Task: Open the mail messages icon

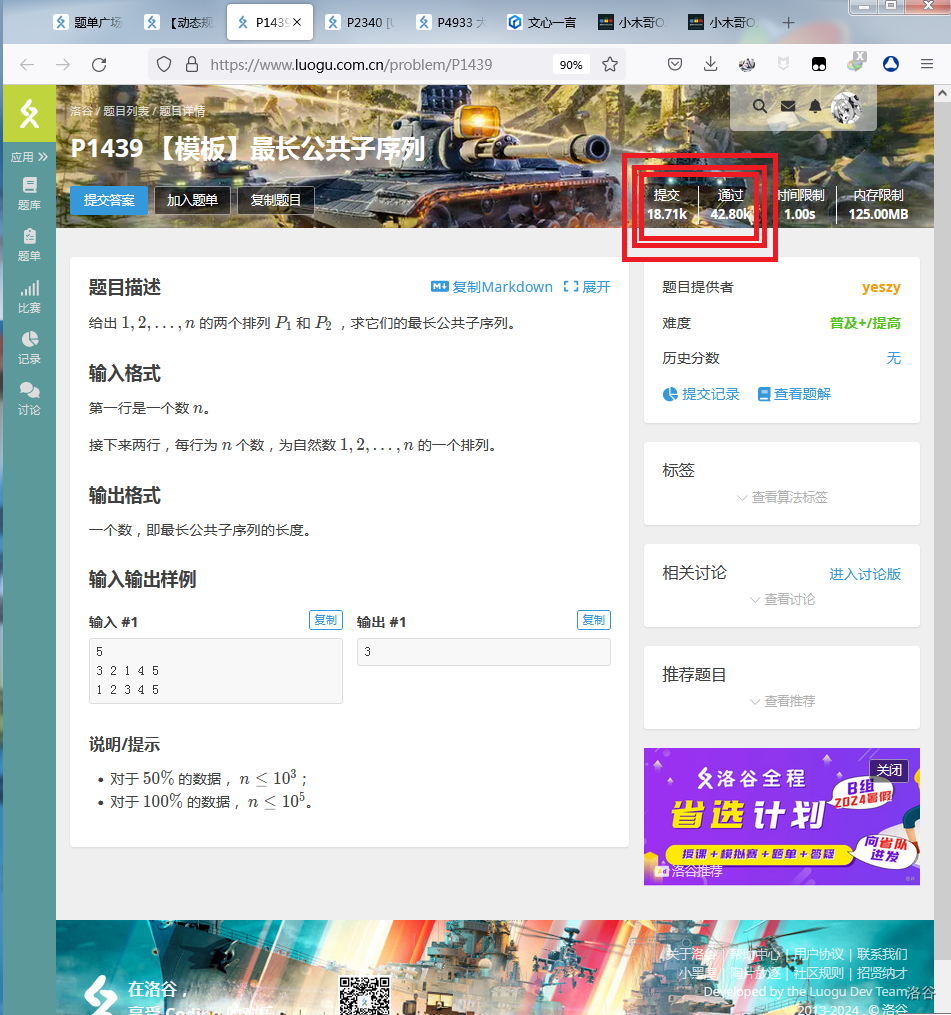Action: click(788, 106)
